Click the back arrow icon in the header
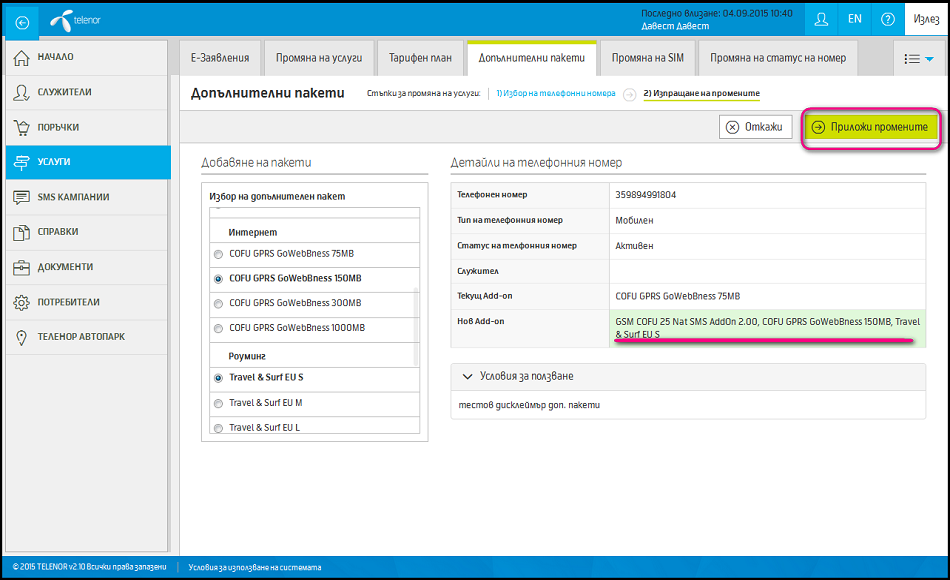The width and height of the screenshot is (950, 580). click(x=22, y=22)
